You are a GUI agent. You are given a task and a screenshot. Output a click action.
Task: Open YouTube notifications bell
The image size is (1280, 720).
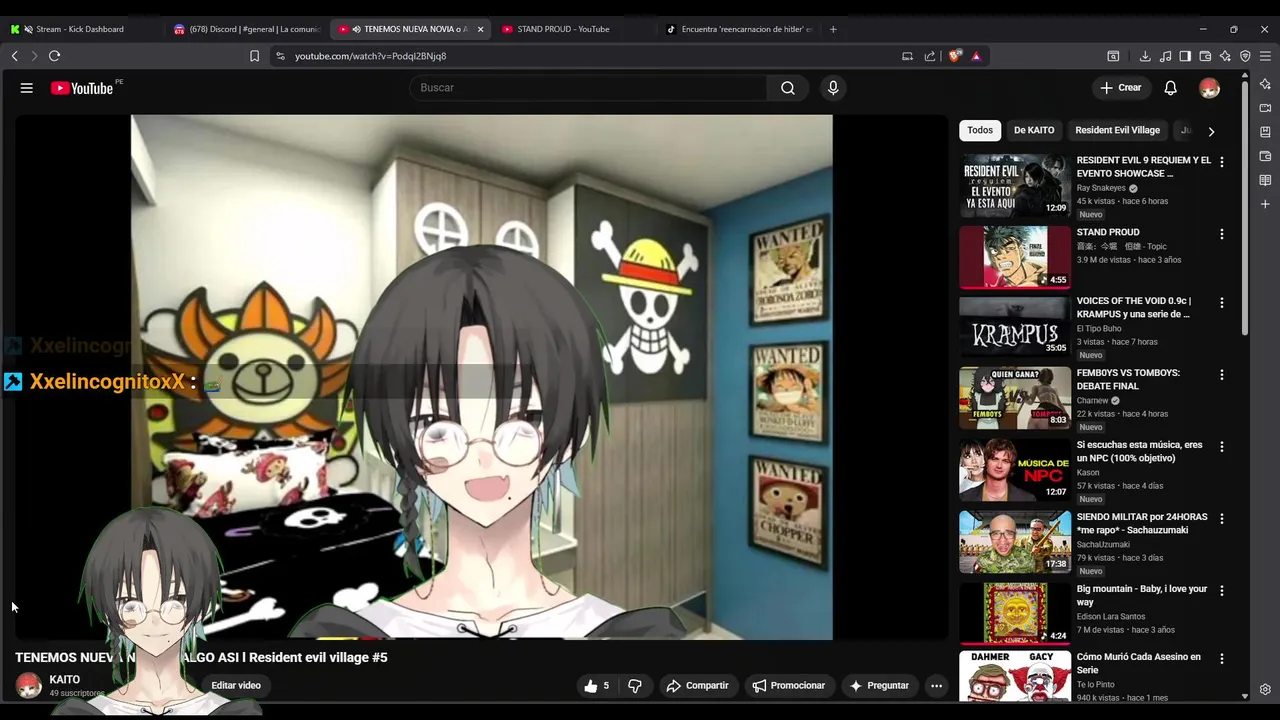coord(1170,88)
